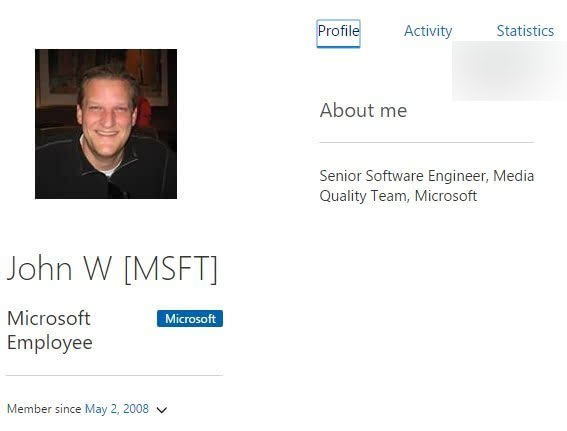Click the divider line under About me

point(427,142)
